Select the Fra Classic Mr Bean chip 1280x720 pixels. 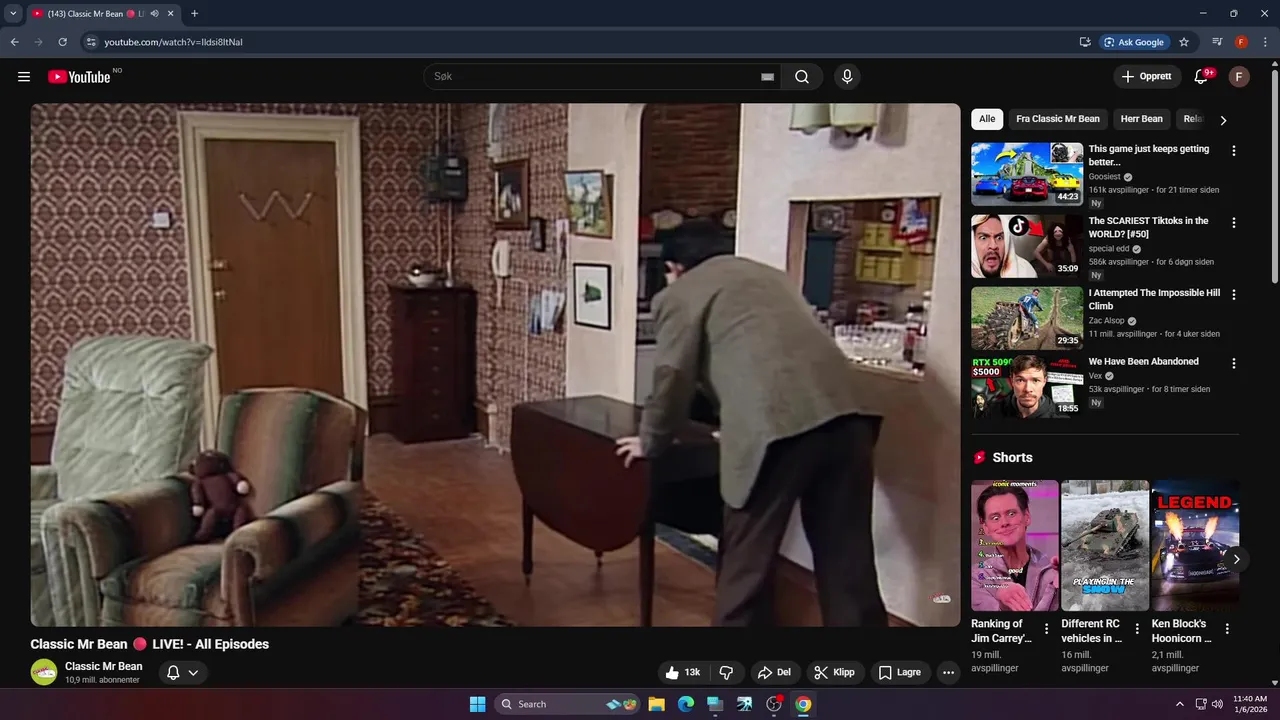coord(1058,119)
